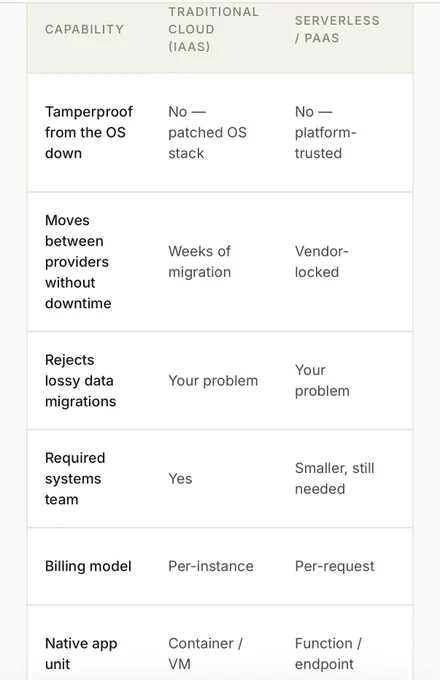Viewport: 440px width, 680px height.
Task: Click the 'No — patched OS stack' cell
Action: [207, 132]
